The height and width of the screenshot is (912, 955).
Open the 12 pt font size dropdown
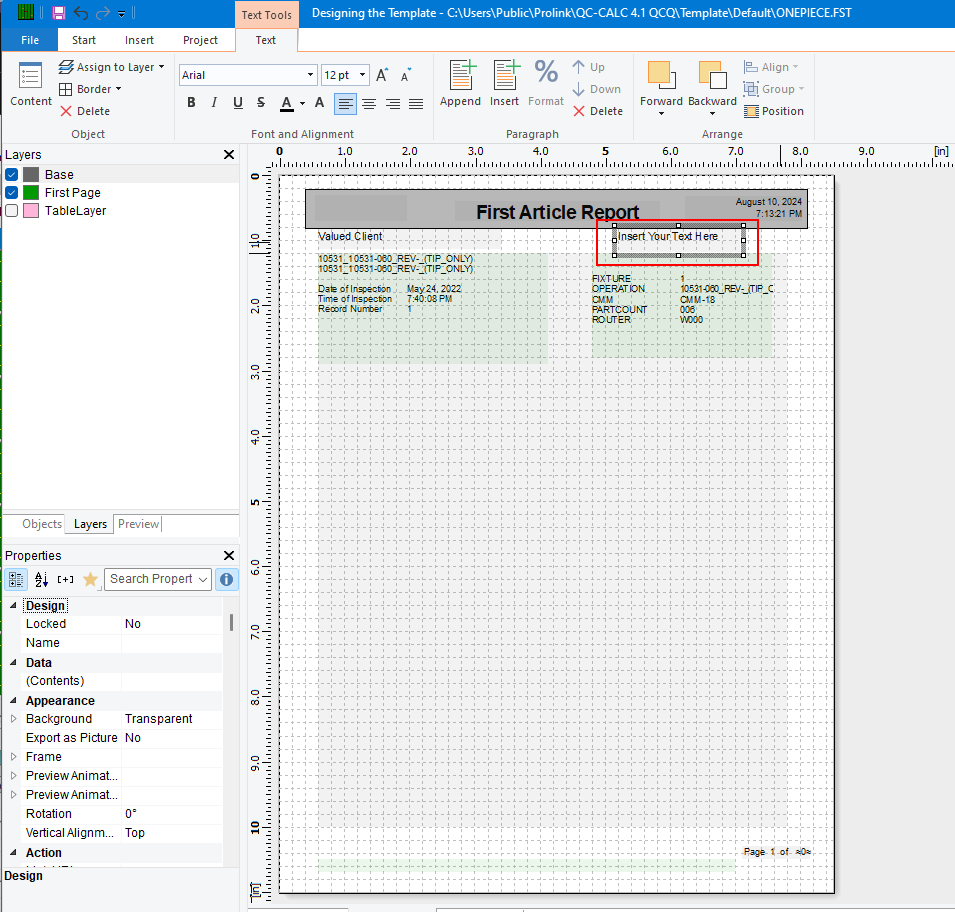click(x=360, y=75)
